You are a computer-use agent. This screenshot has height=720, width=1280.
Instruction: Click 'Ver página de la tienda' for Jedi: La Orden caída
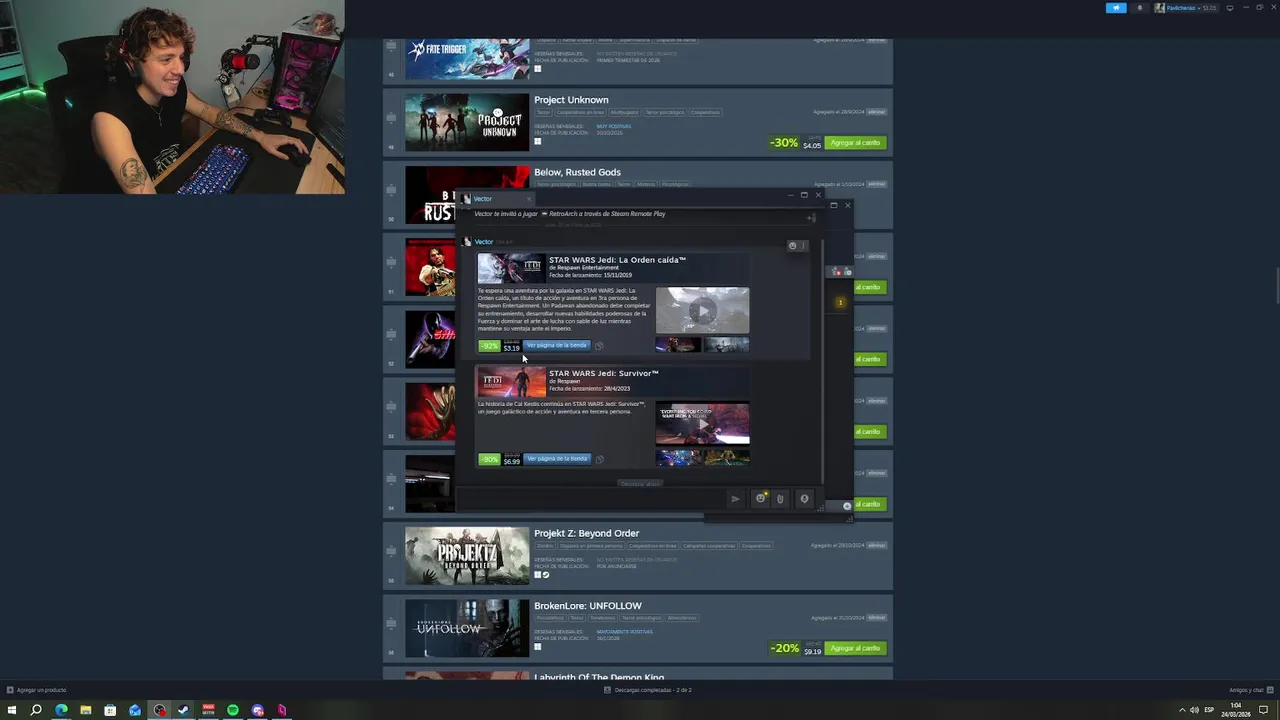[x=557, y=346]
